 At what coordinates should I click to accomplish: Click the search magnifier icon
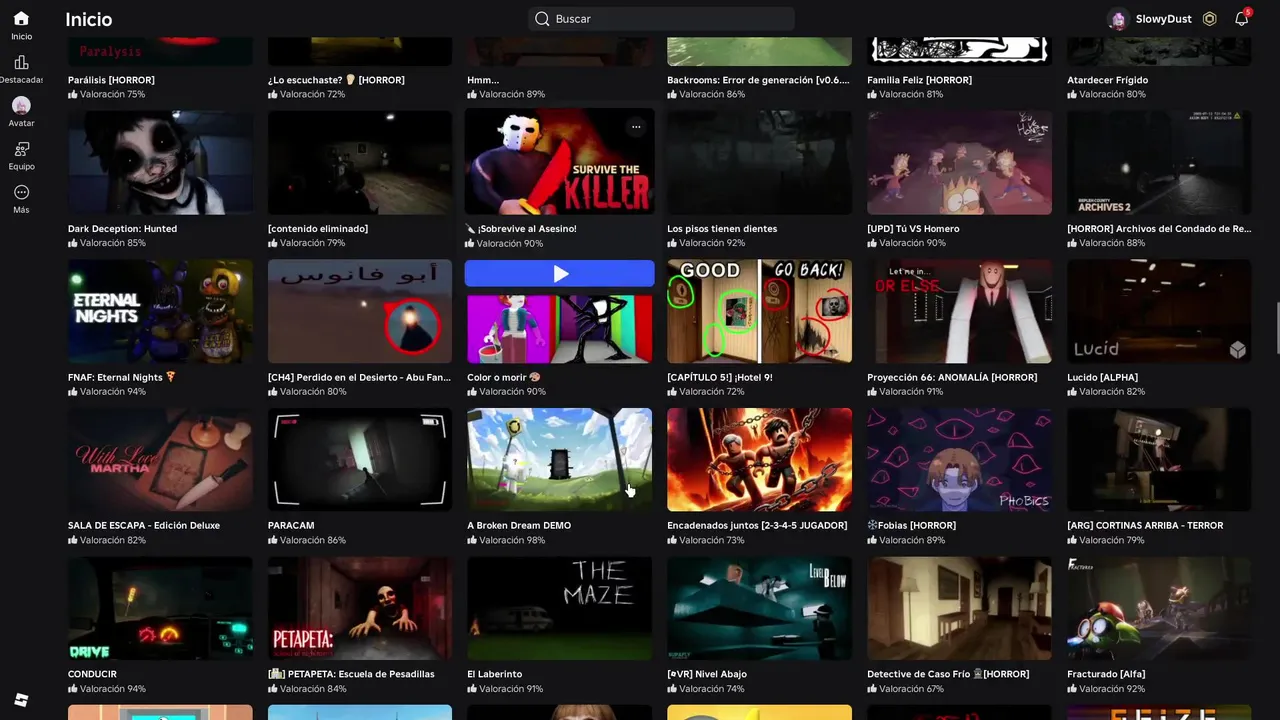pyautogui.click(x=542, y=19)
